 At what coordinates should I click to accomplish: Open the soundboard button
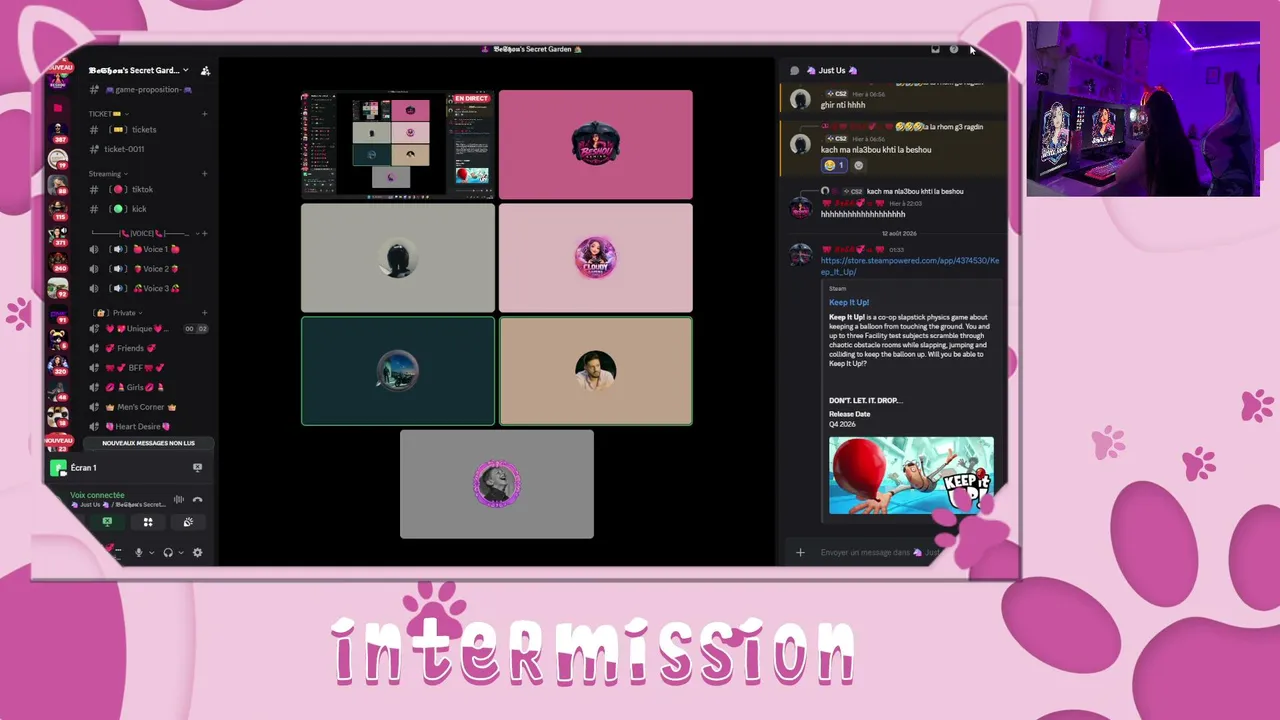point(188,522)
